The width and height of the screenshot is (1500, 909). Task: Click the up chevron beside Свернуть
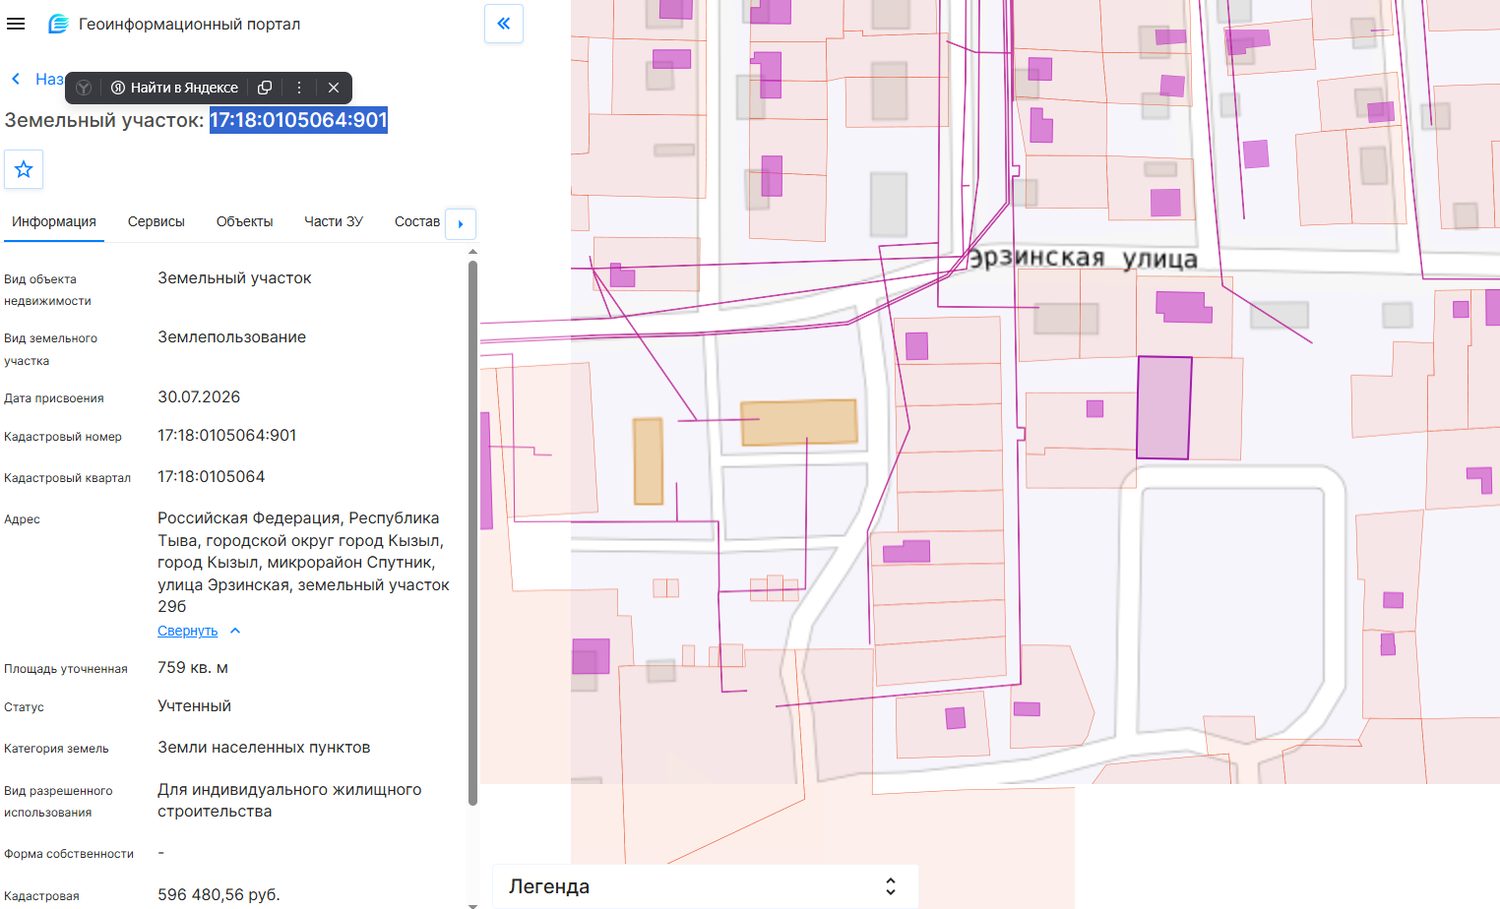(235, 631)
